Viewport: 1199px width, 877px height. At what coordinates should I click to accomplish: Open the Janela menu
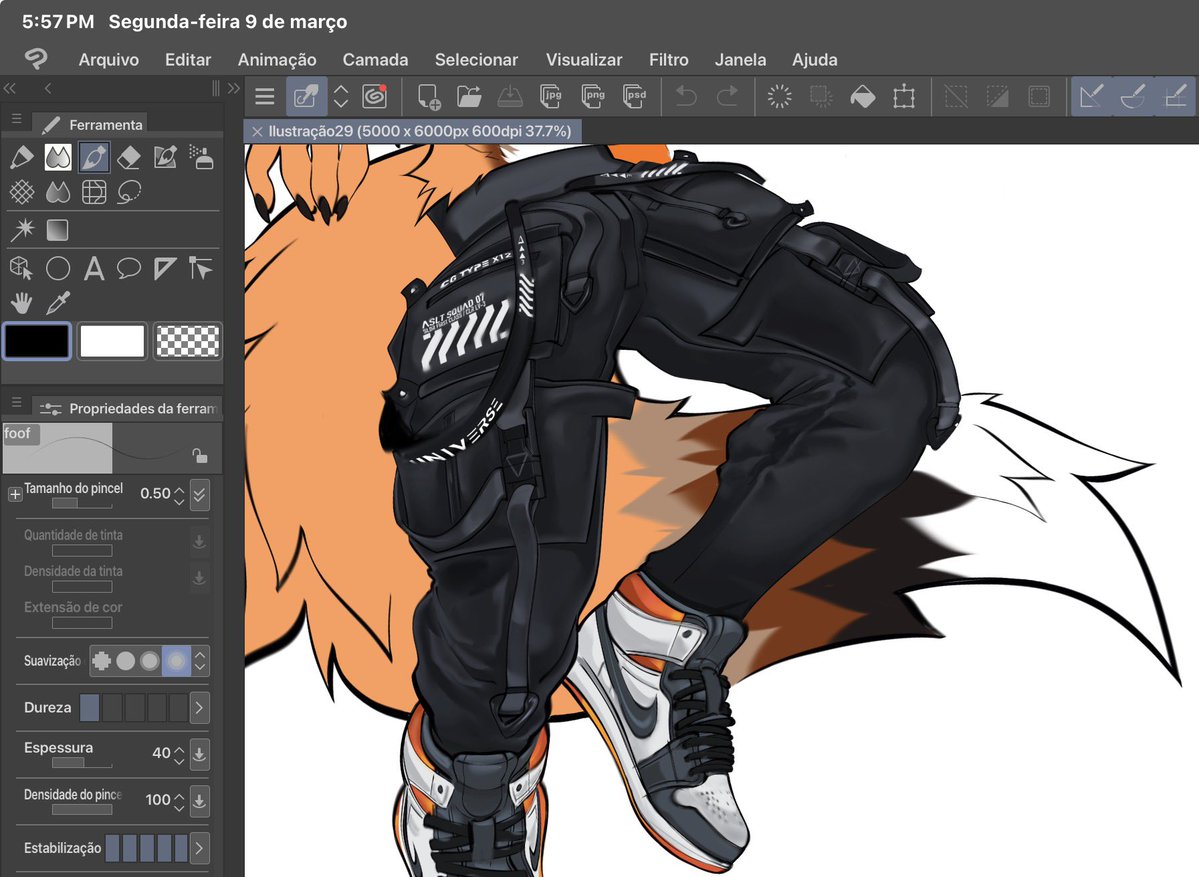(x=740, y=60)
